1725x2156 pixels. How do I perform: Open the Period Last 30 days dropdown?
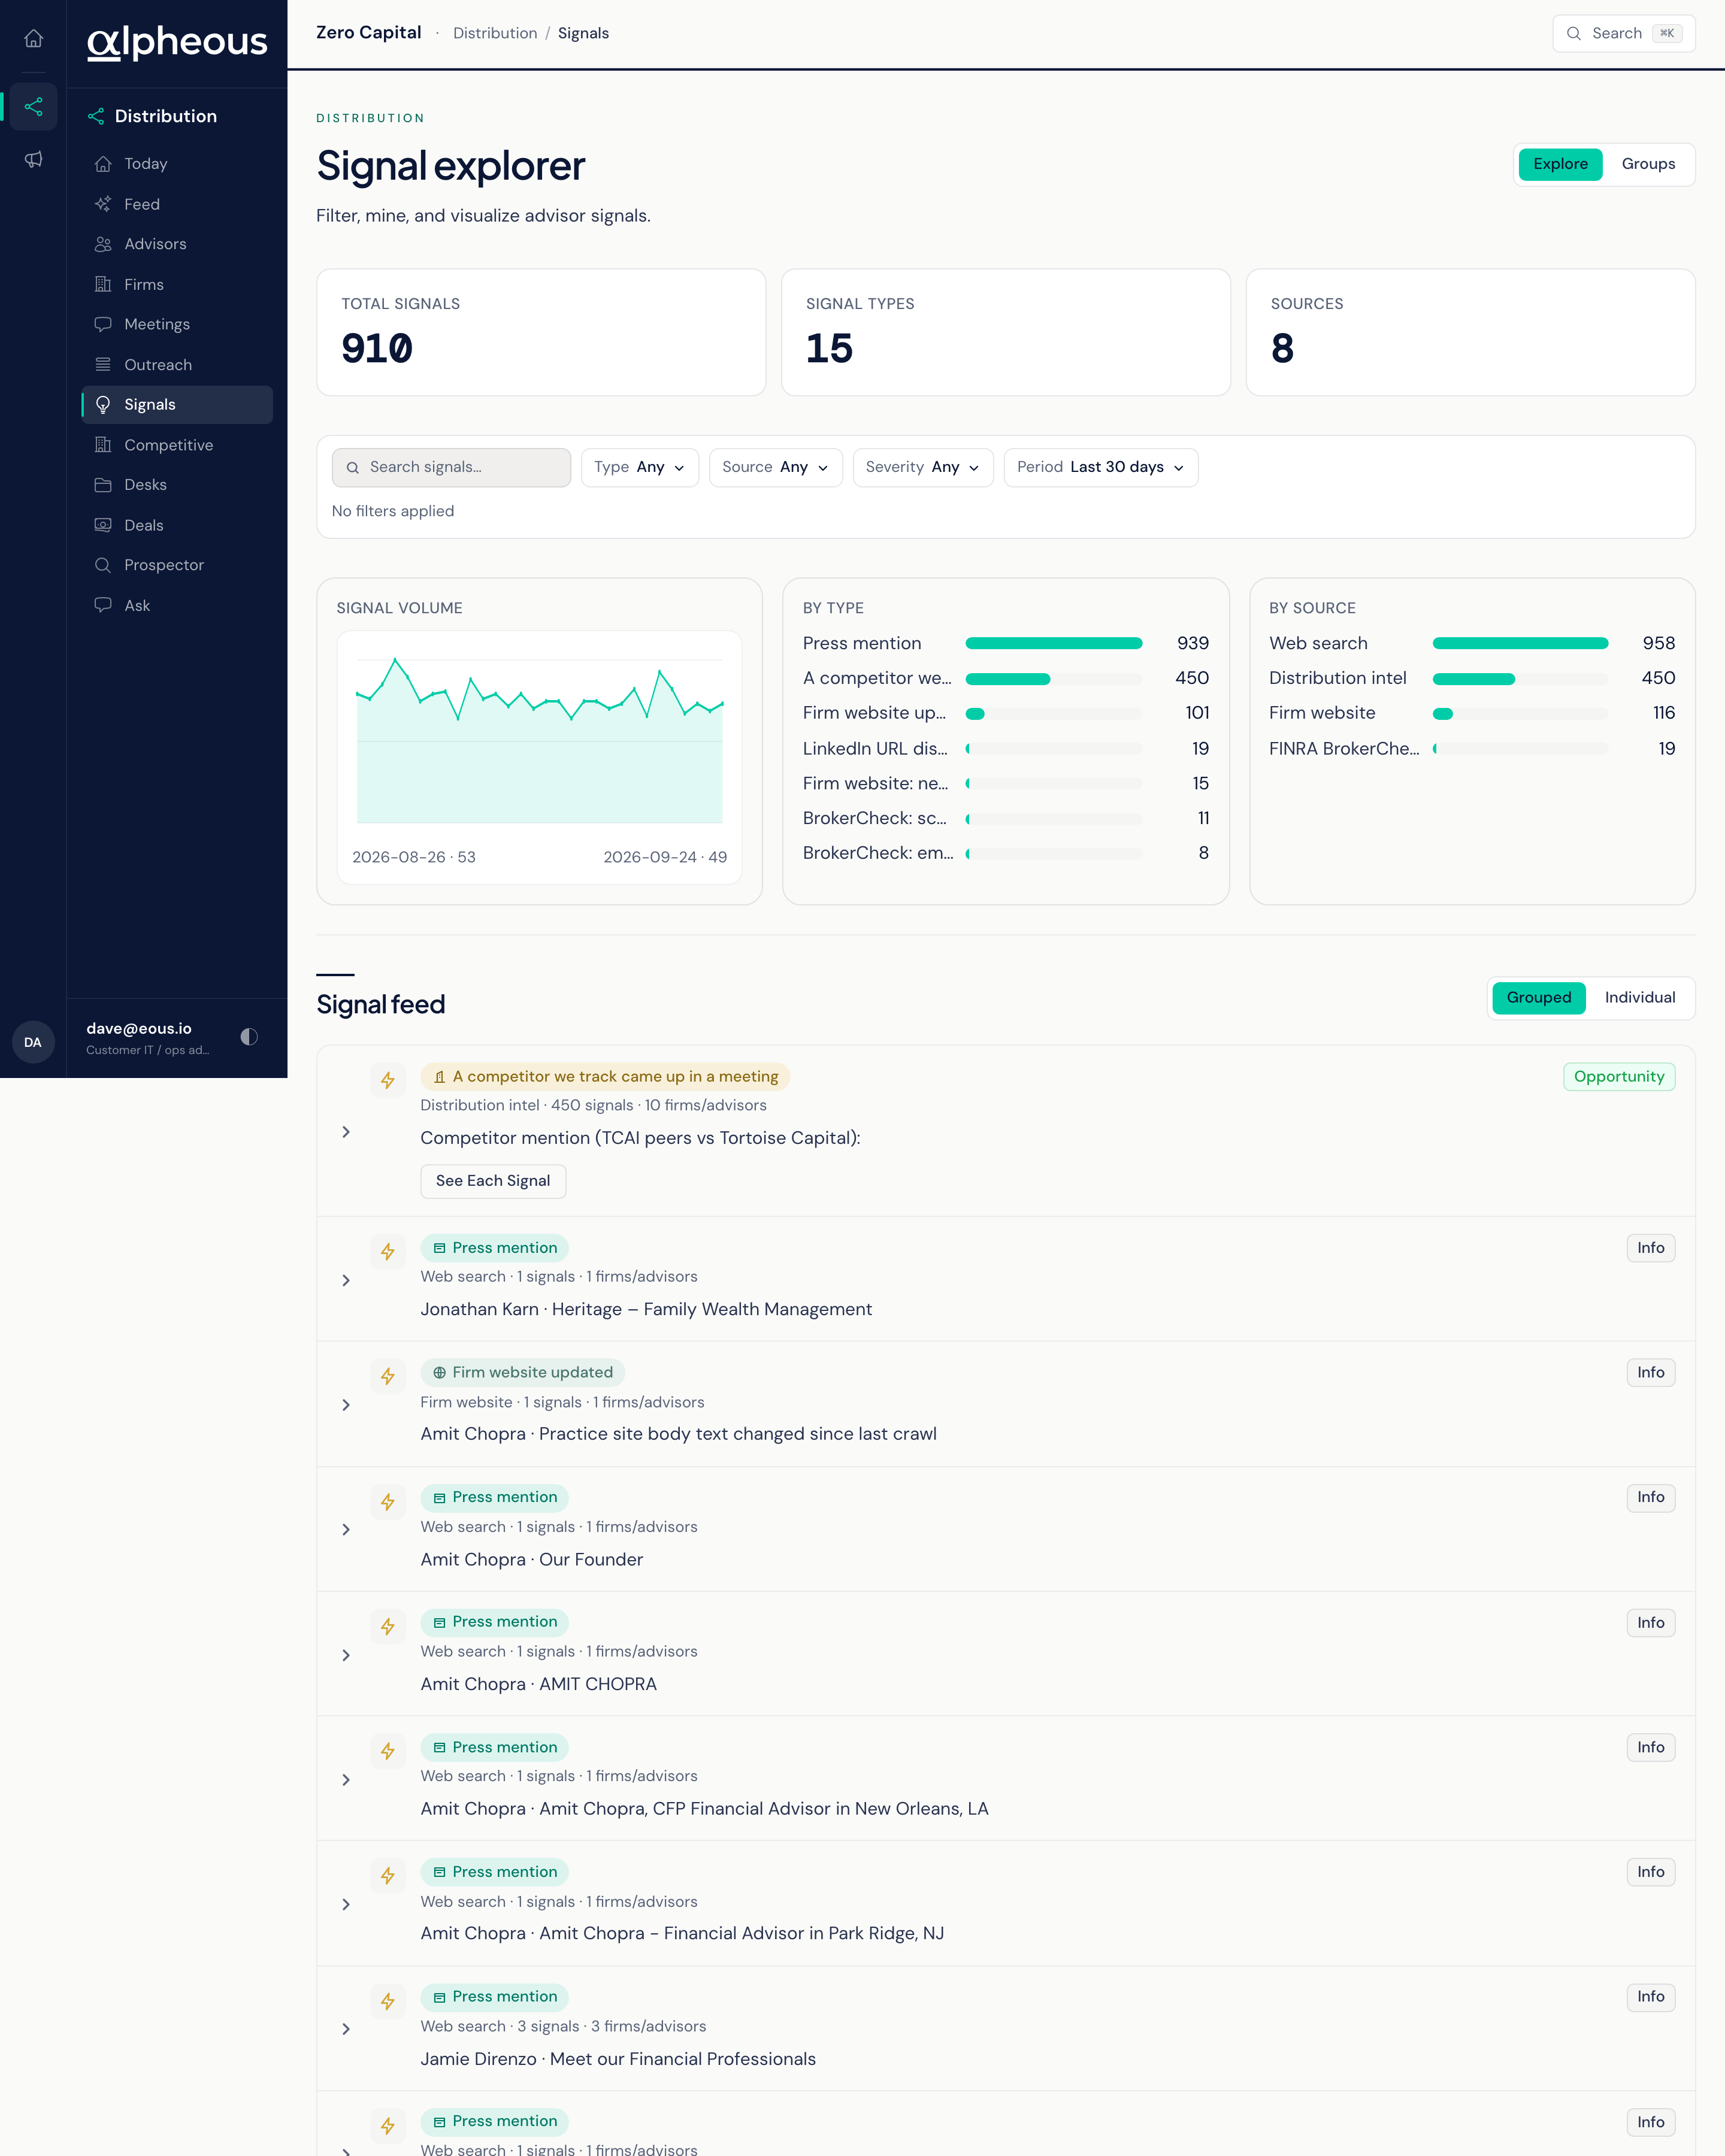coord(1100,467)
